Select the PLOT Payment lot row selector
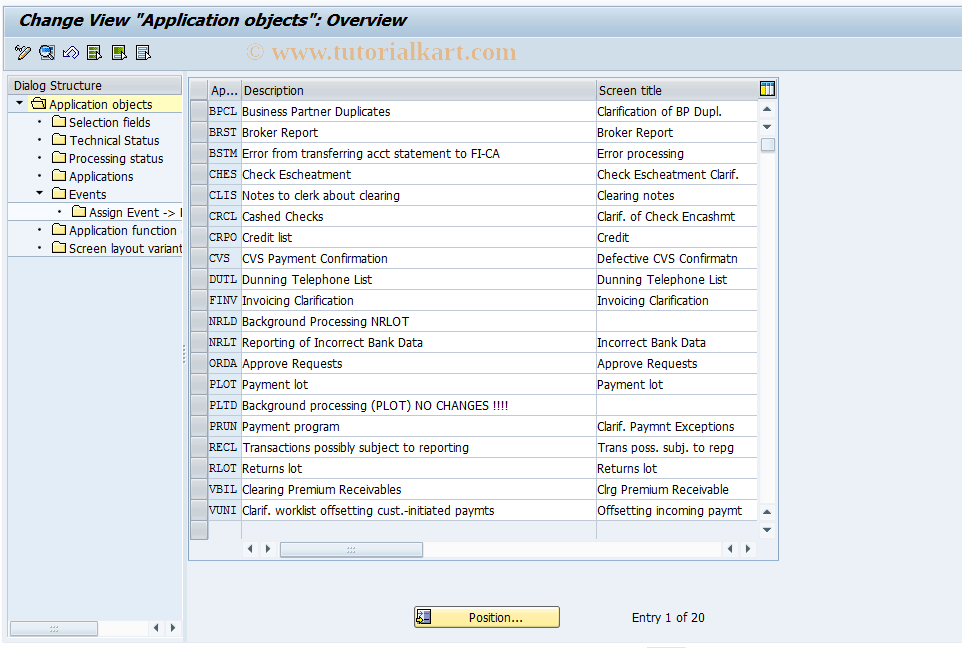 [x=198, y=384]
